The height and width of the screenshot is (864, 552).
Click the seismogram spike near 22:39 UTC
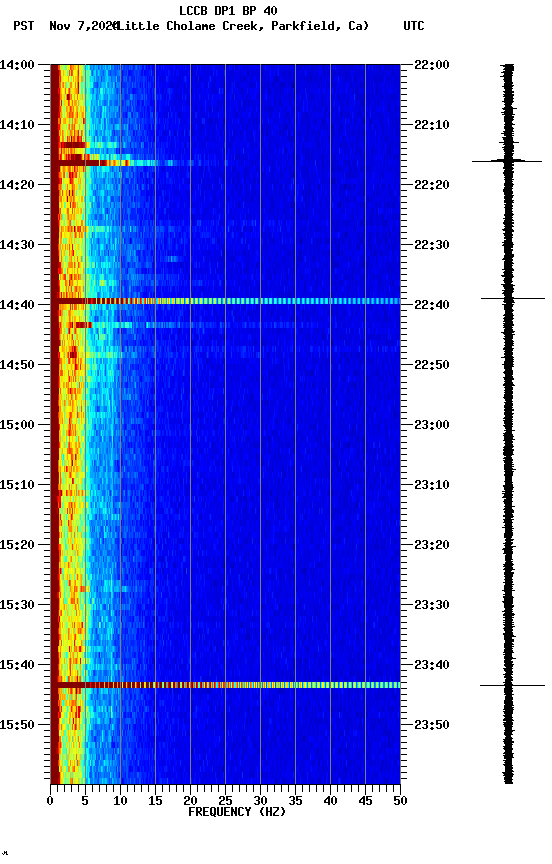(x=513, y=299)
